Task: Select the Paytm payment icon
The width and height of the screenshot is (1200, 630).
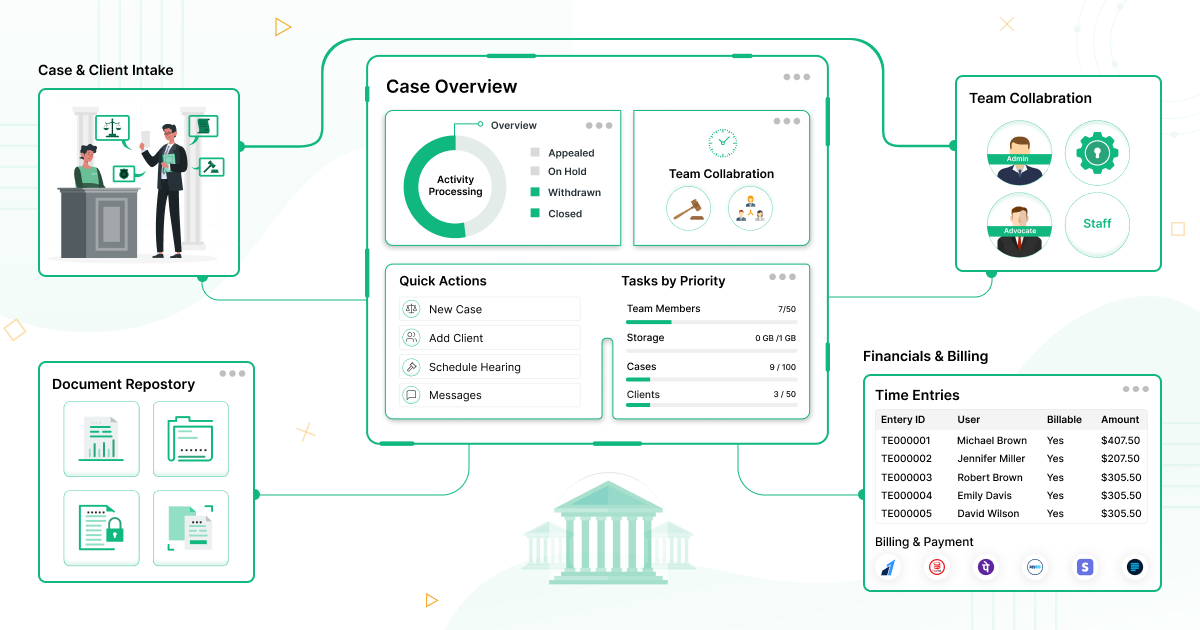Action: 1036,567
